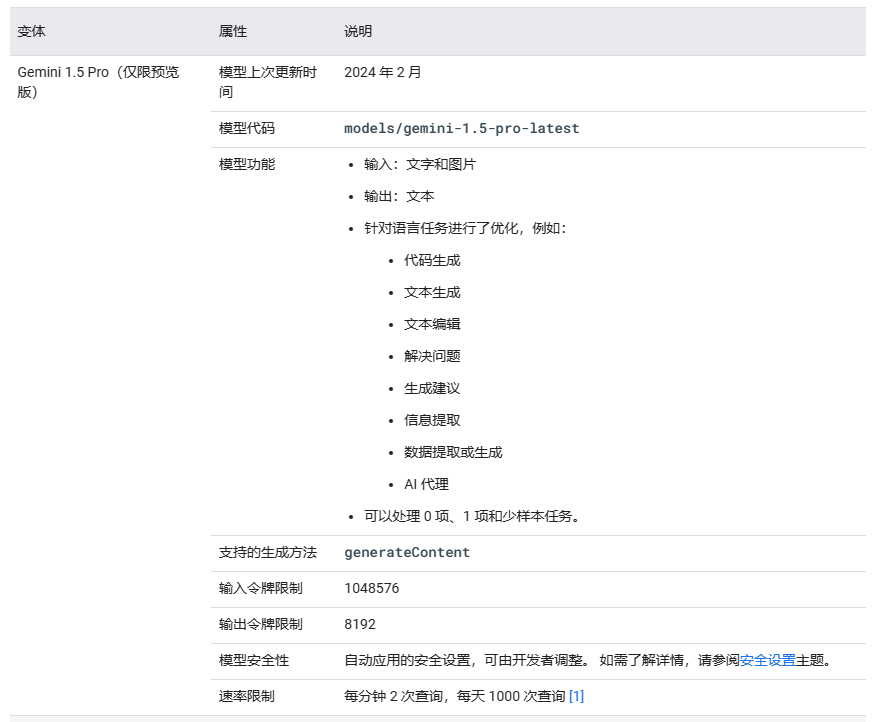Click the AI 代理 list item
Image resolution: width=874 pixels, height=722 pixels.
(426, 484)
